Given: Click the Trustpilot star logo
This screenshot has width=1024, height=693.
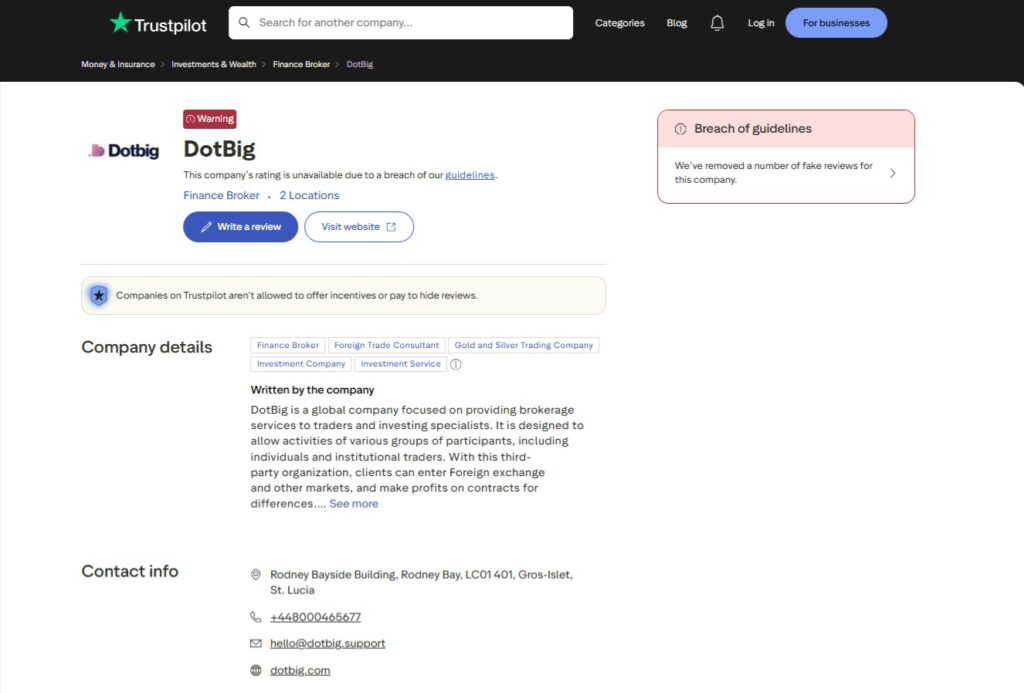Looking at the screenshot, I should coord(120,22).
